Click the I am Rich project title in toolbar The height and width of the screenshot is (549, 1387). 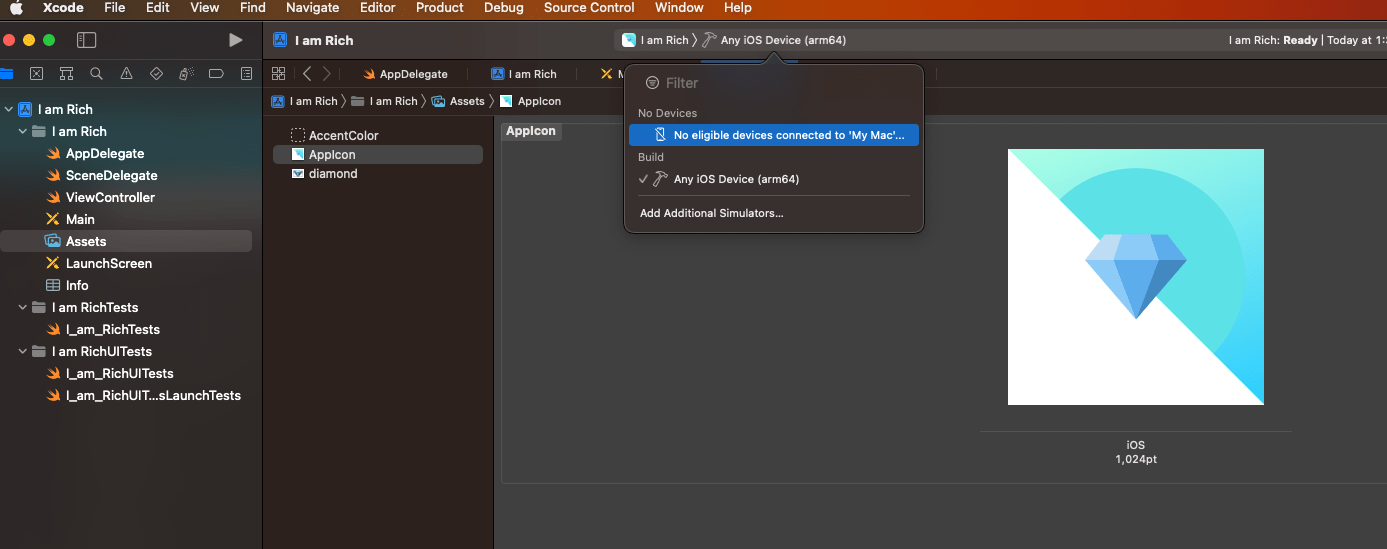click(x=324, y=41)
